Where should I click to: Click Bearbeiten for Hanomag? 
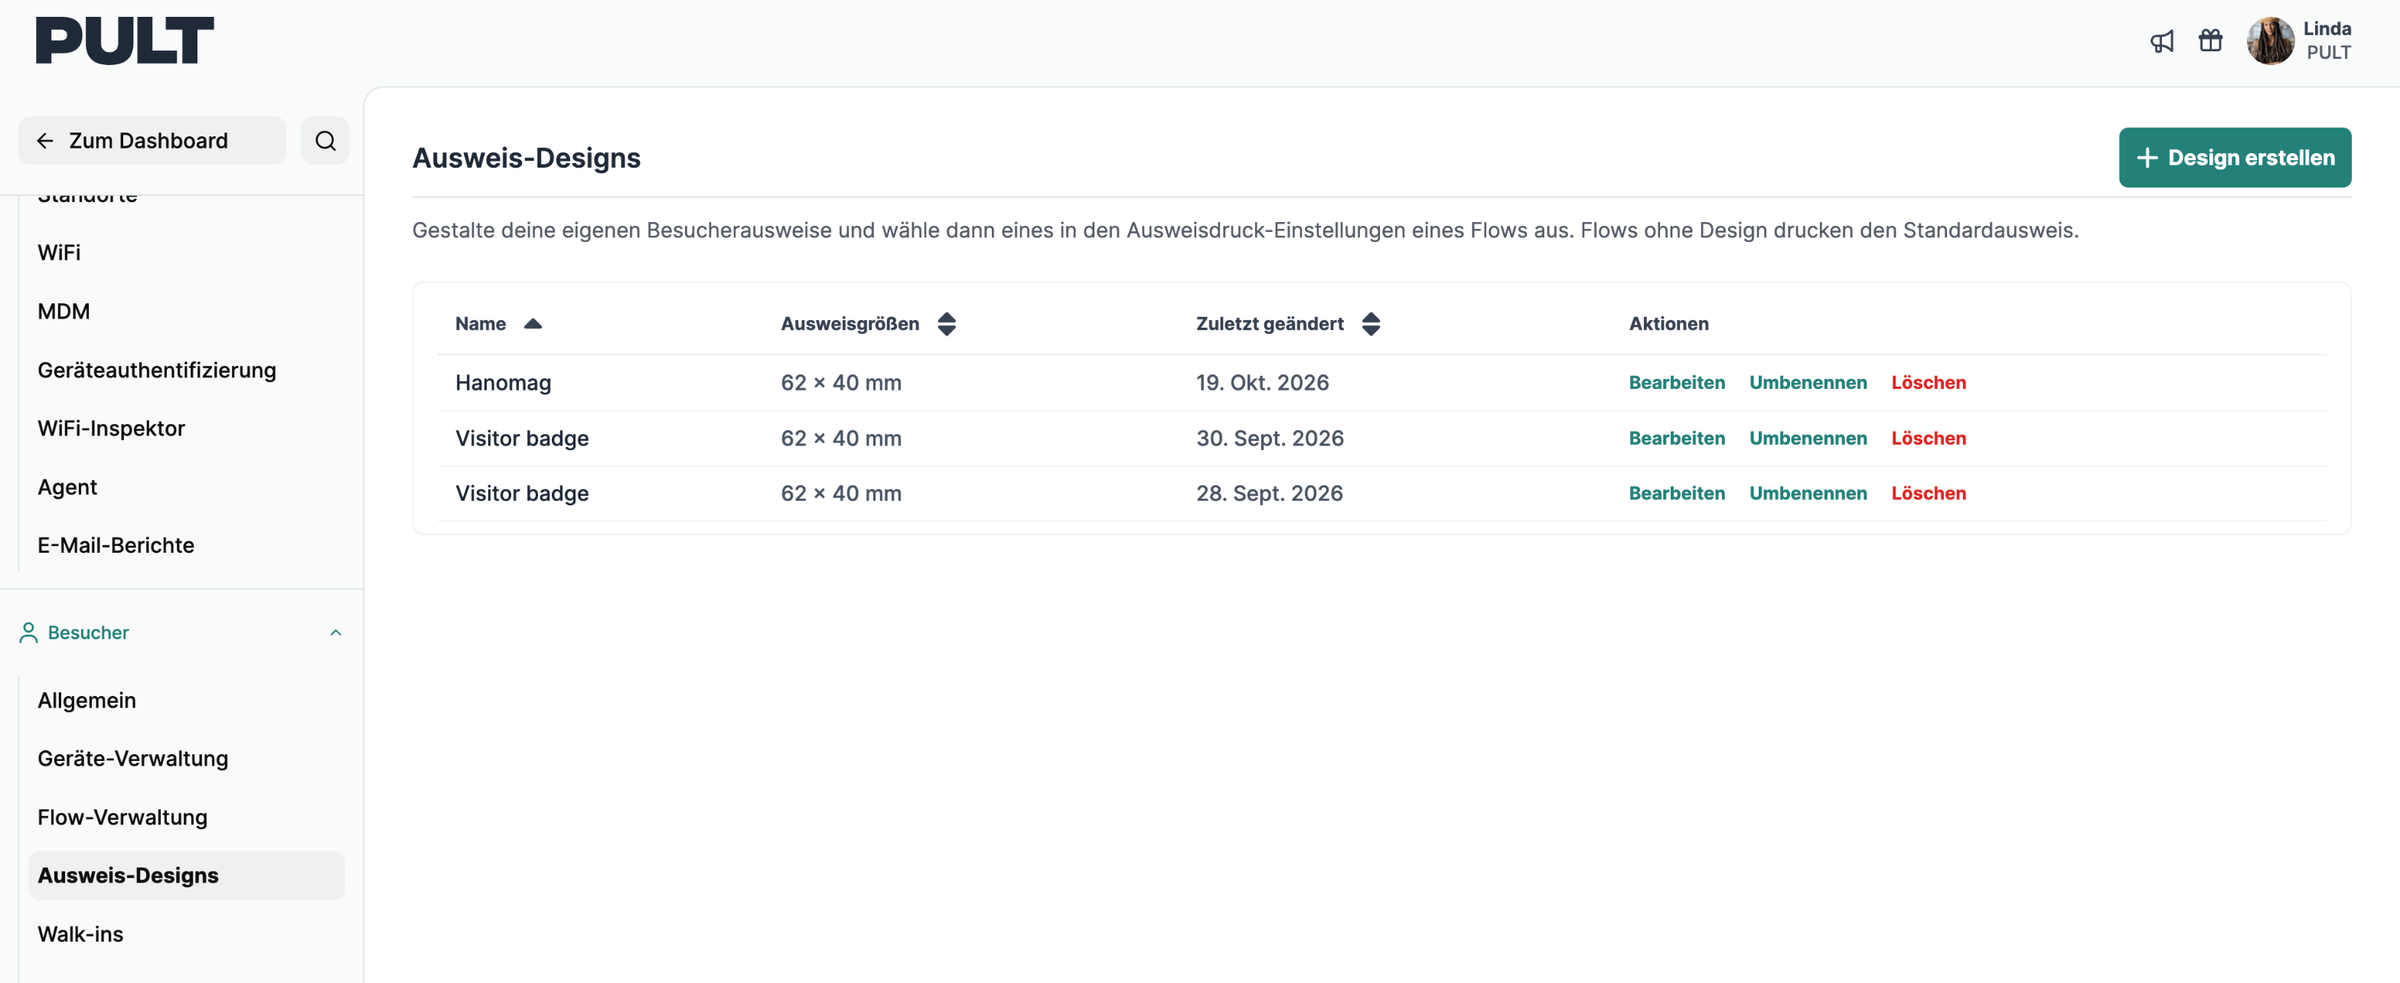pyautogui.click(x=1677, y=383)
